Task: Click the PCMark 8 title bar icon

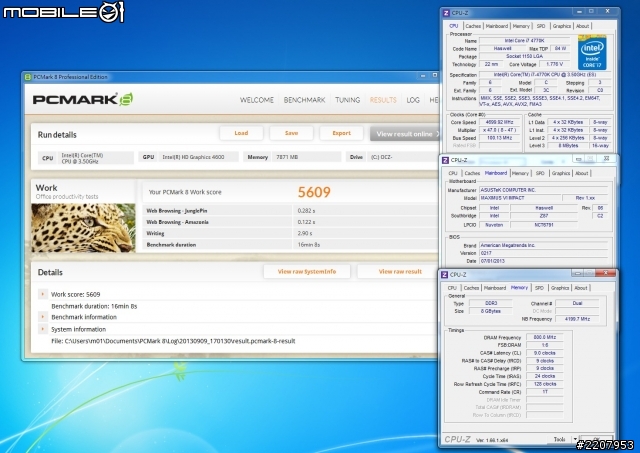Action: (28, 77)
